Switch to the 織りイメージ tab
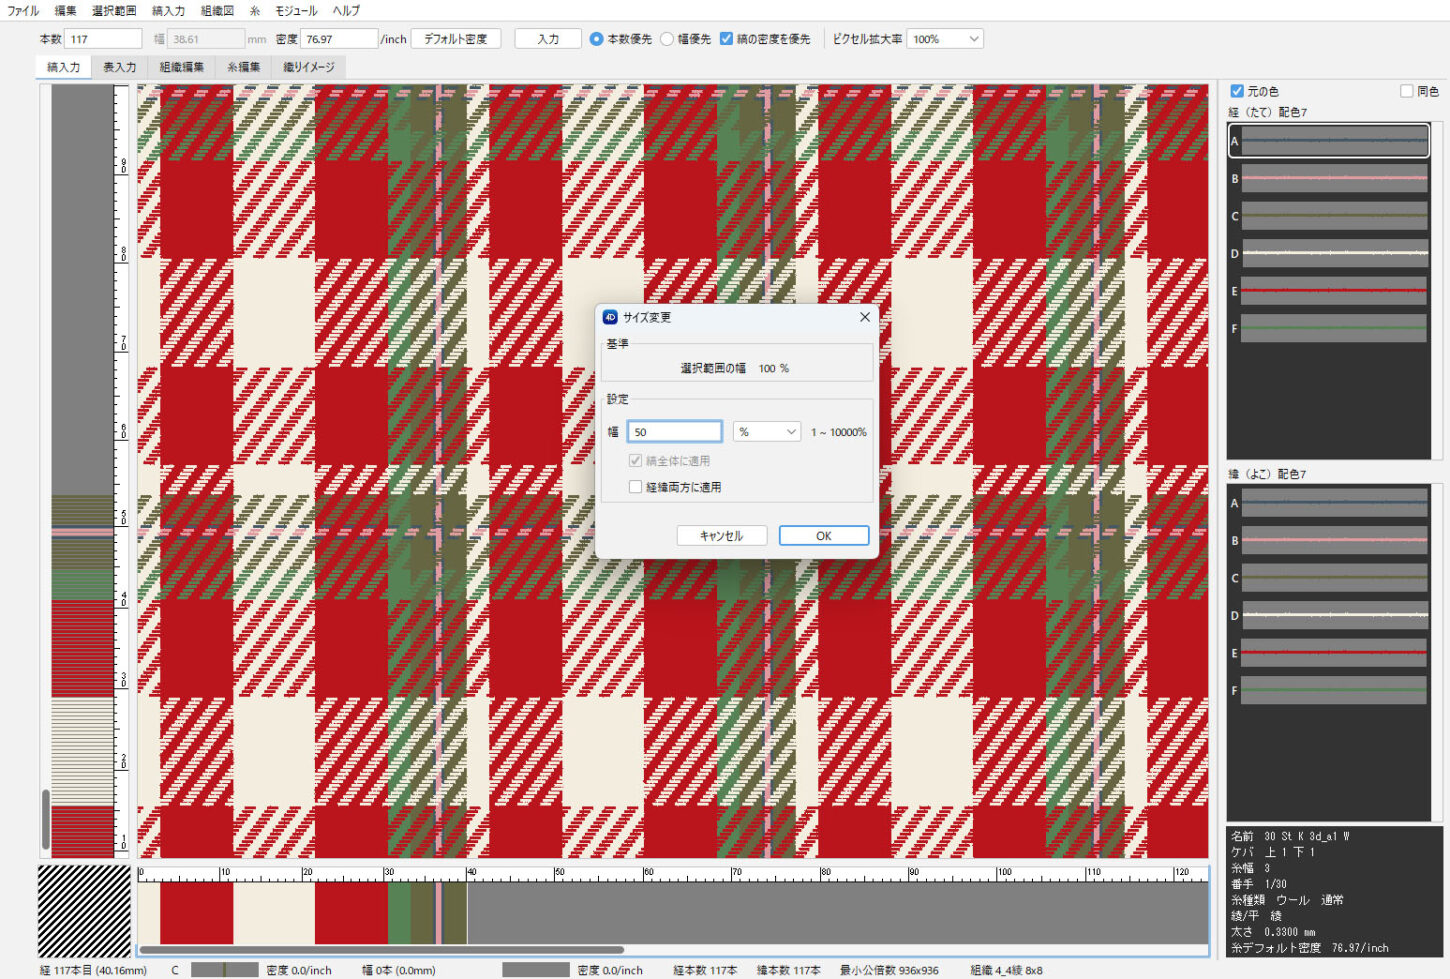Viewport: 1450px width, 979px height. point(309,67)
